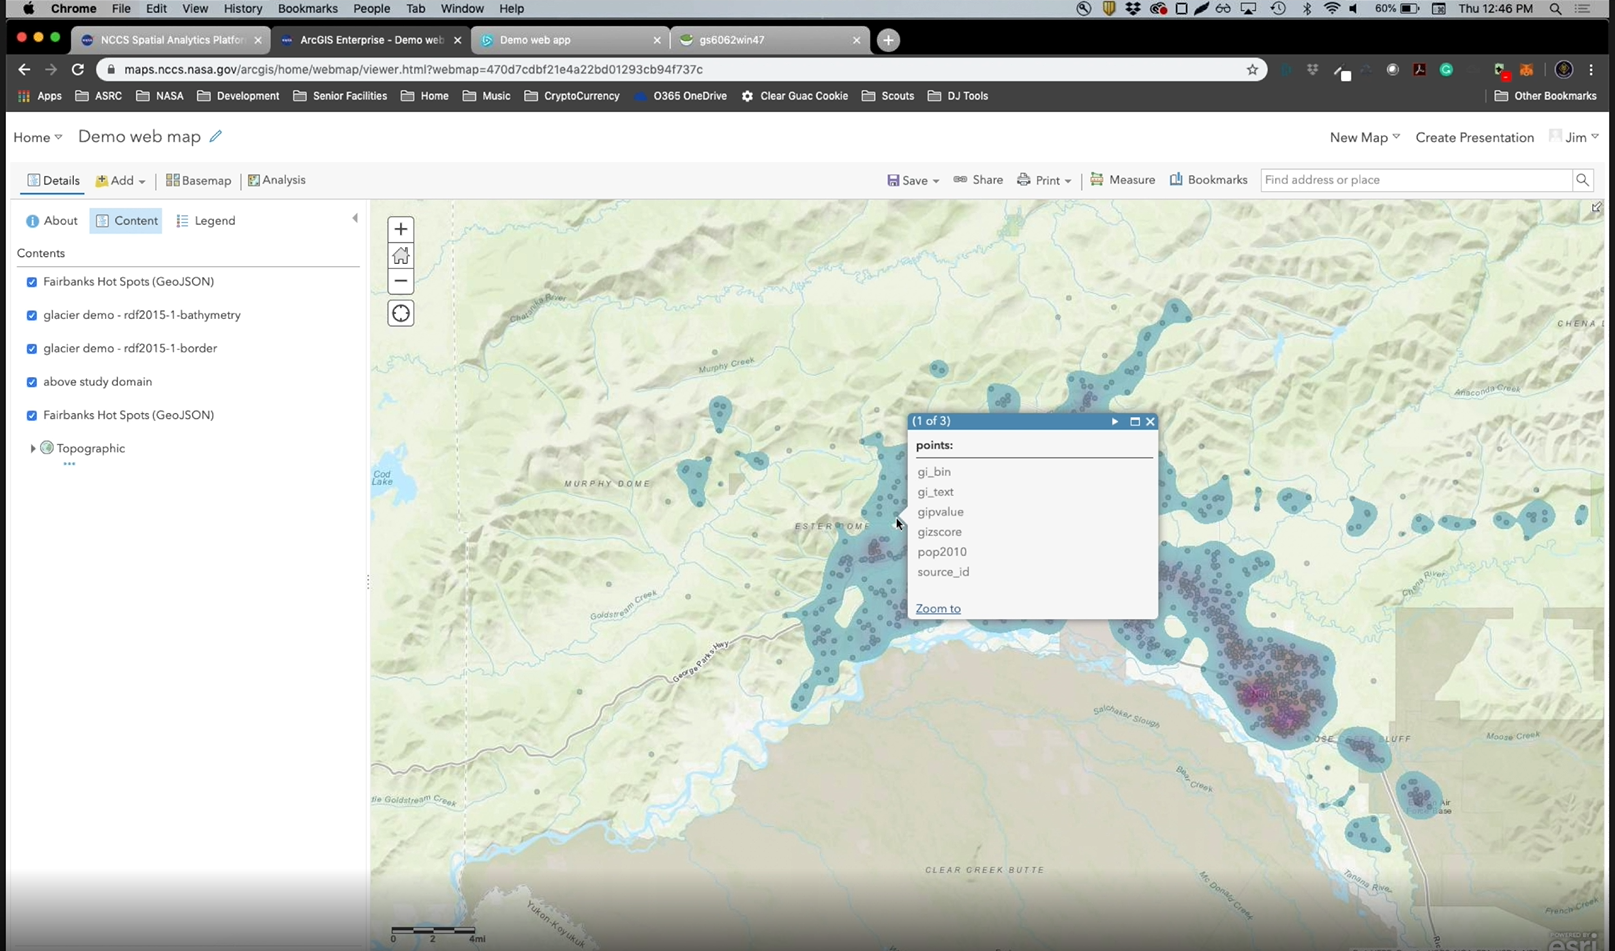Open the New Map dropdown
This screenshot has height=951, width=1615.
click(1364, 137)
